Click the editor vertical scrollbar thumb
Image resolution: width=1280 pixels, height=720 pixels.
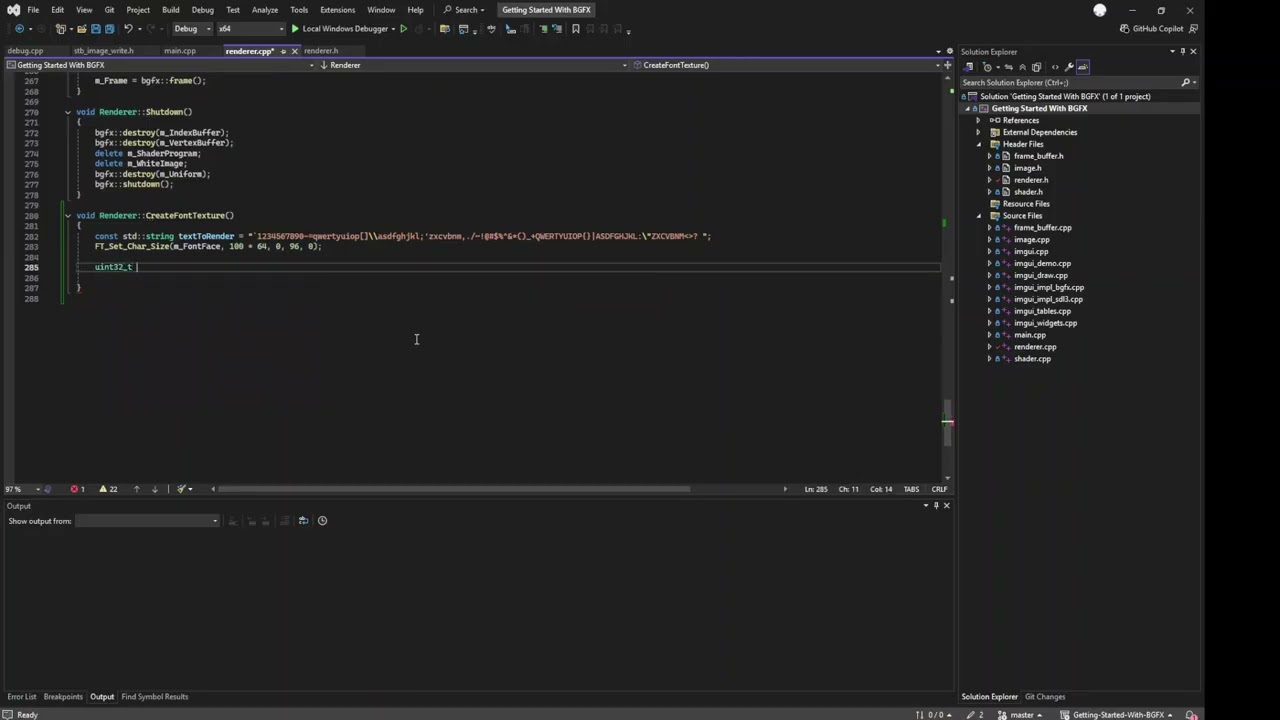[x=947, y=421]
